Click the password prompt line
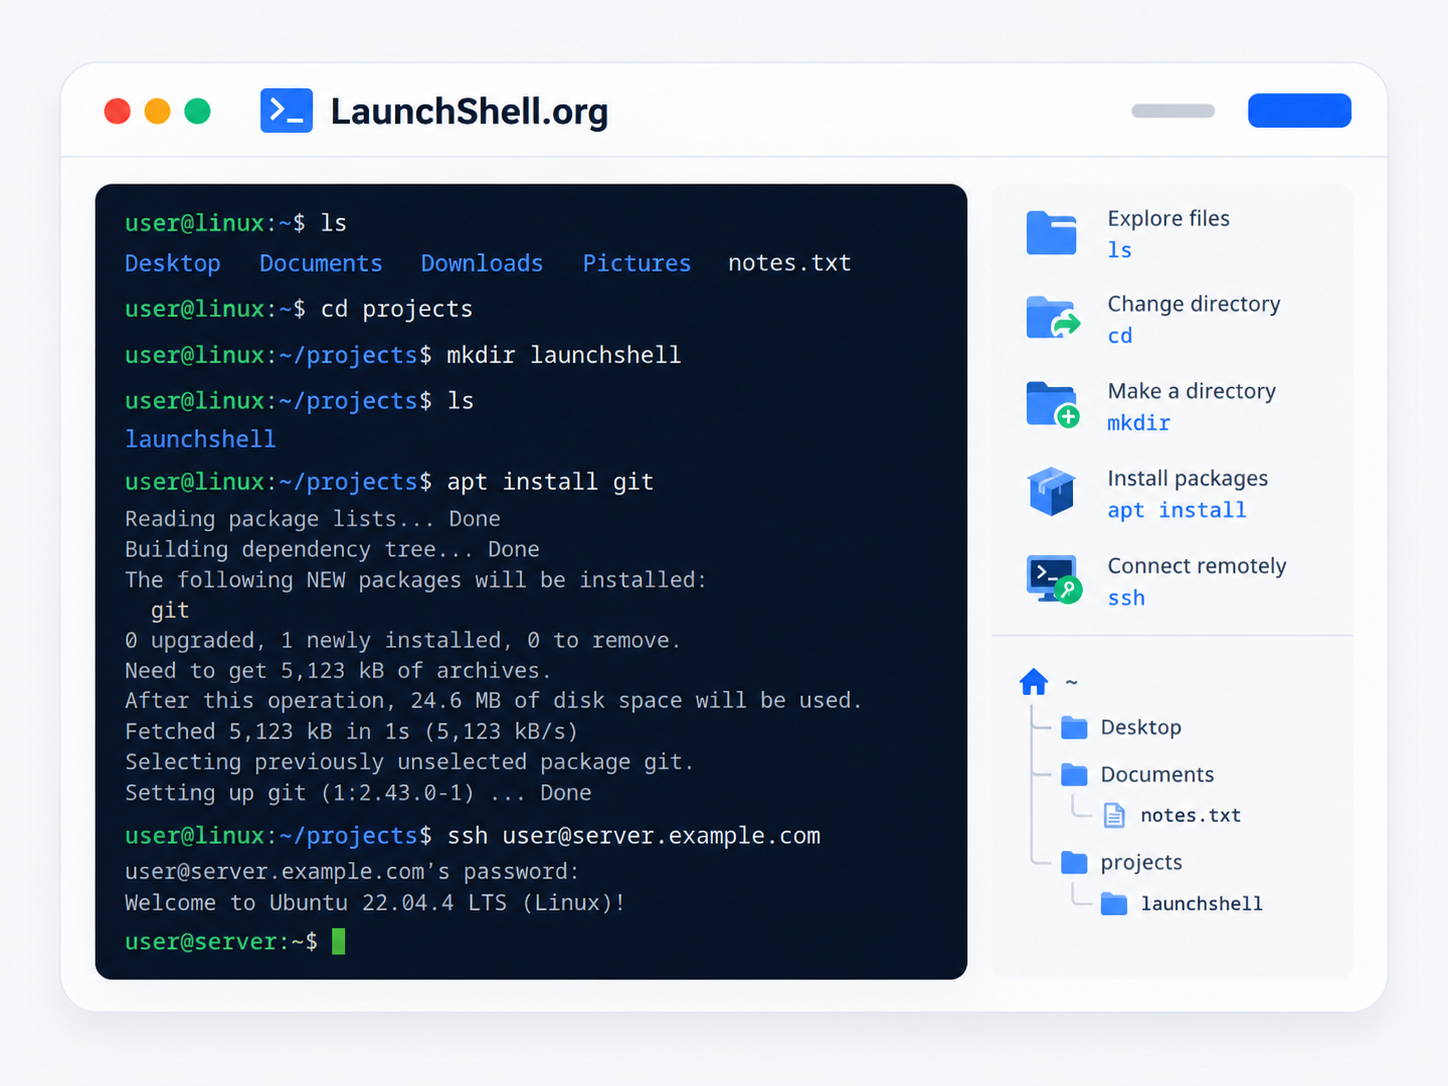The image size is (1448, 1086). click(x=352, y=872)
